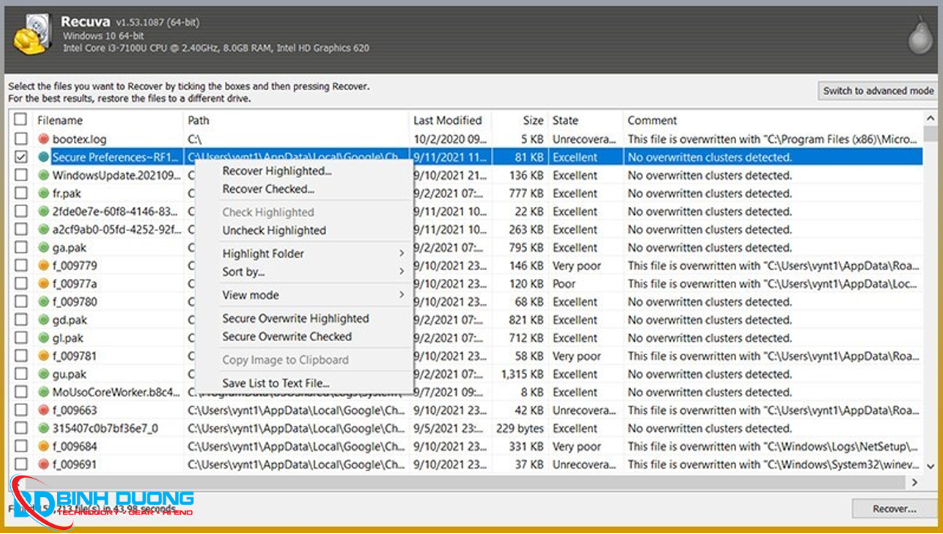Toggle the select-all checkbox in the header
The height and width of the screenshot is (534, 943).
(20, 119)
